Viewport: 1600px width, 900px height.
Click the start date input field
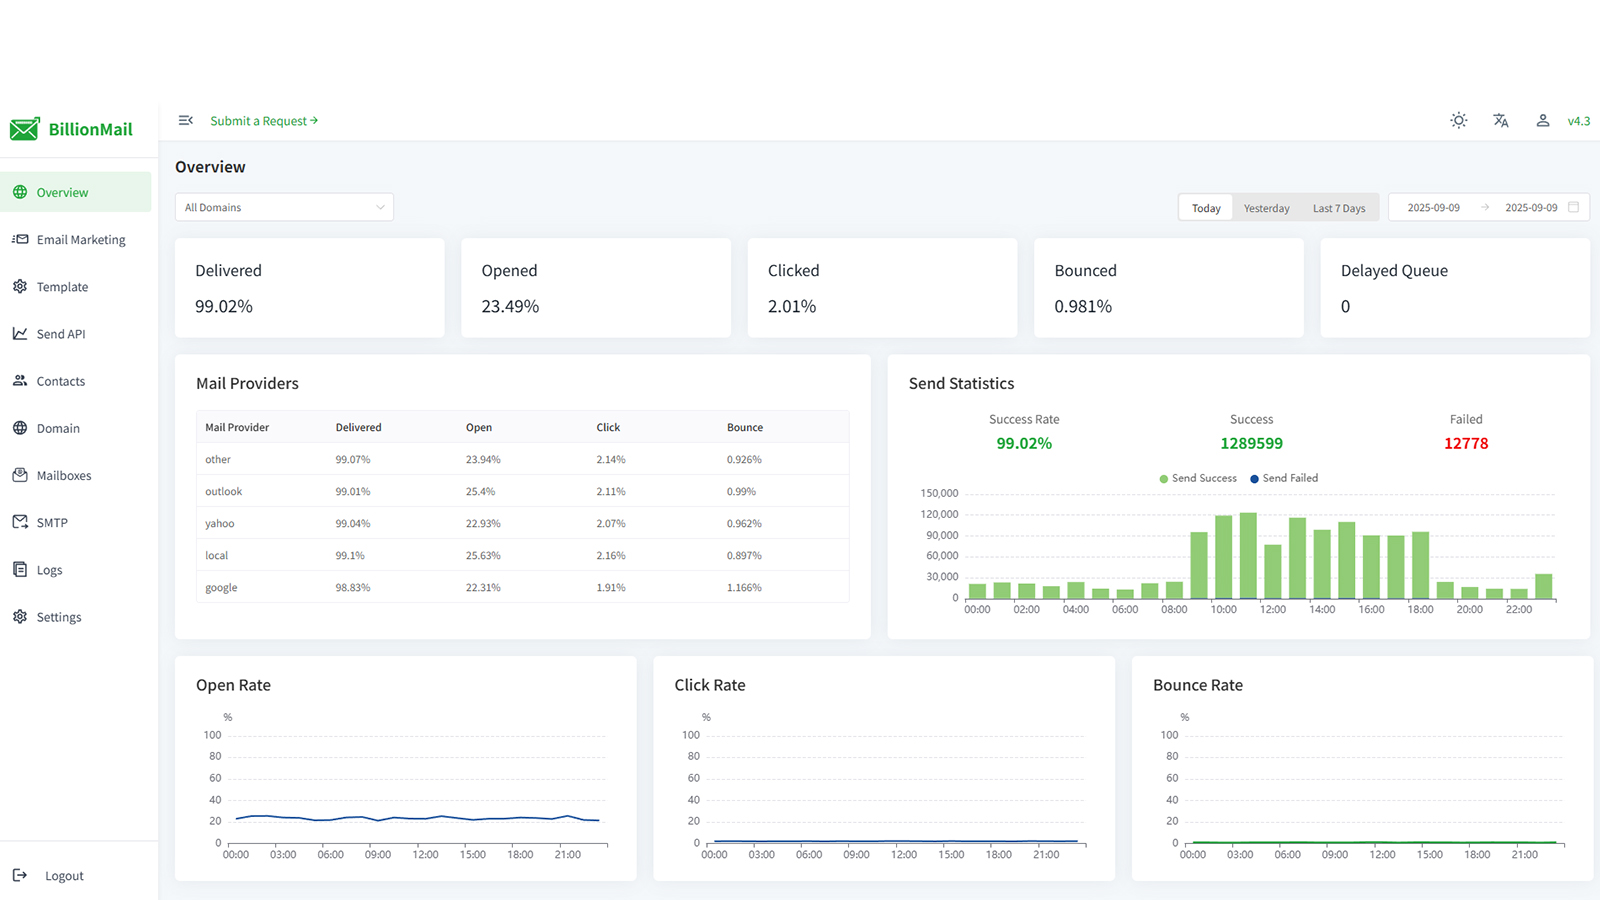click(x=1433, y=208)
